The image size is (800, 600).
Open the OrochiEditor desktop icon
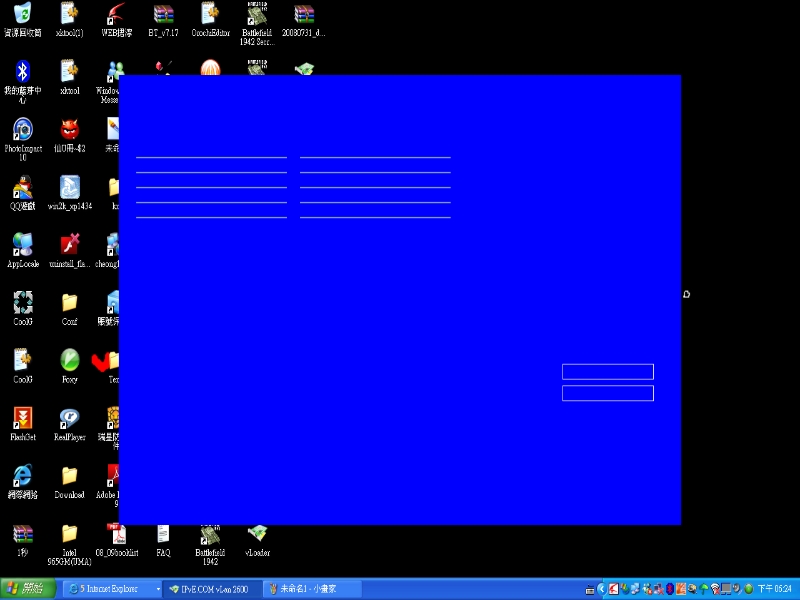coord(210,15)
